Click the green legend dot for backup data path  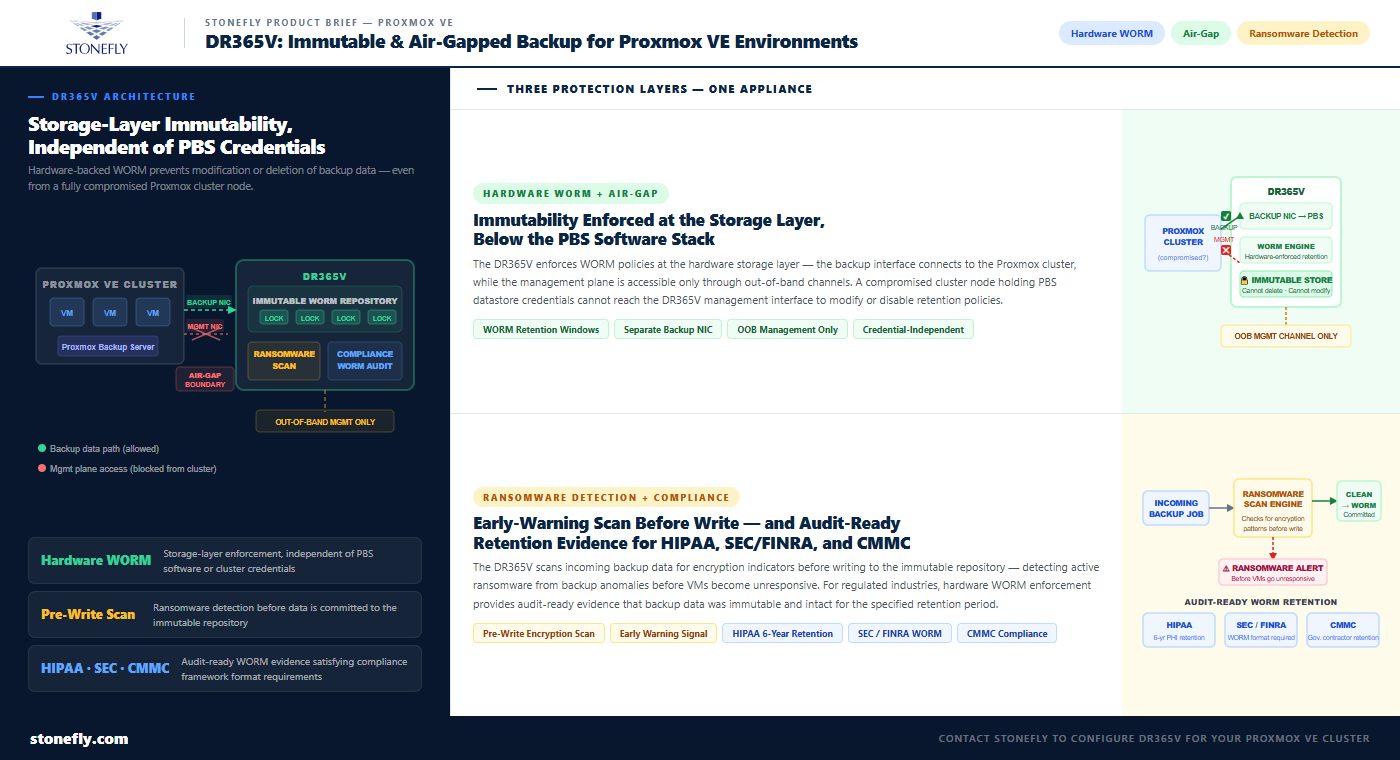(x=41, y=449)
